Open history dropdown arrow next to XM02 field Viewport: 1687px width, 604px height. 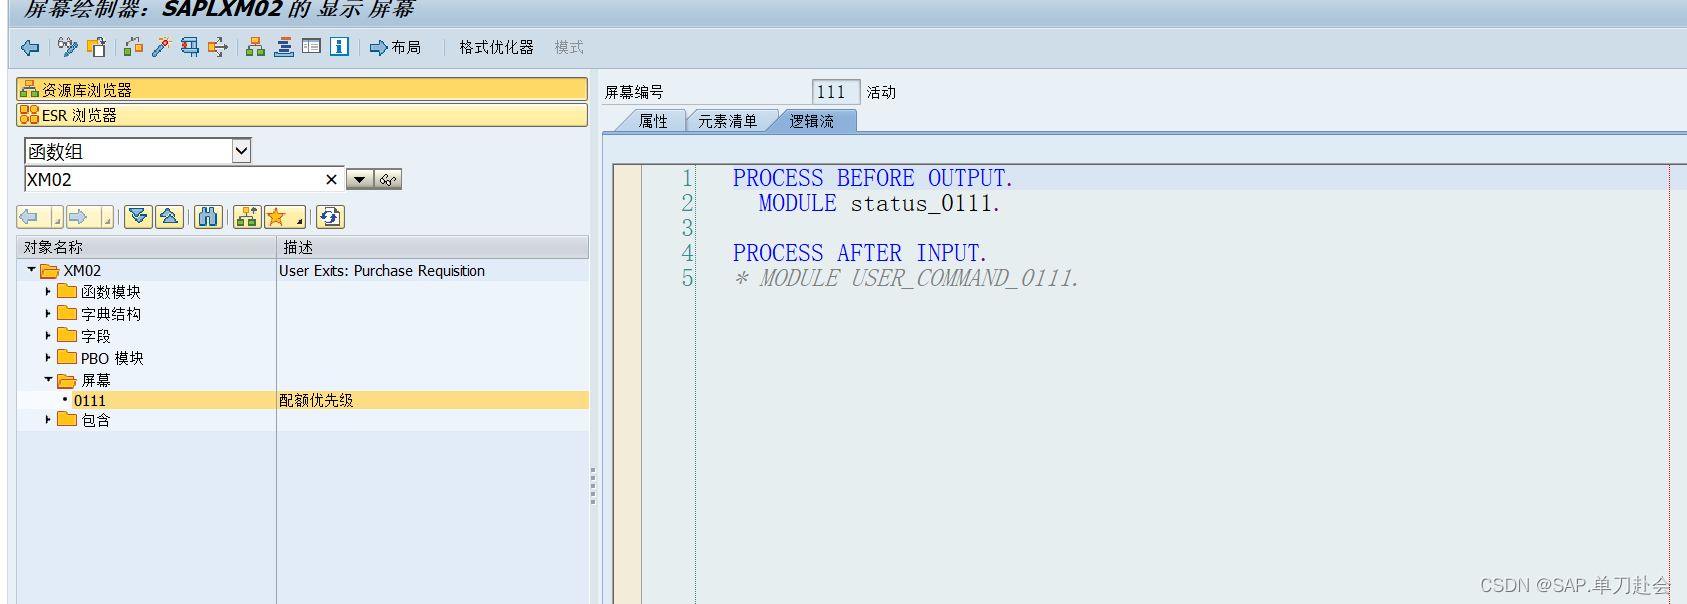[x=360, y=180]
